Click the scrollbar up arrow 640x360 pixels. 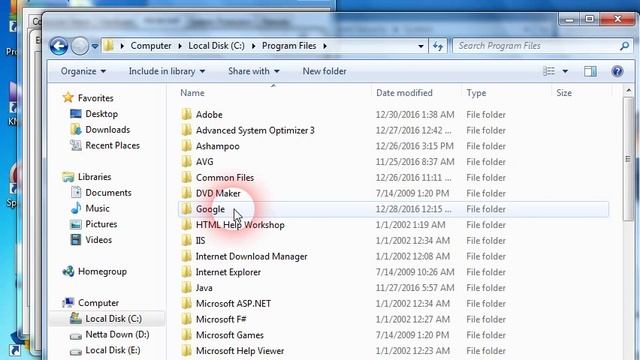pyautogui.click(x=628, y=90)
